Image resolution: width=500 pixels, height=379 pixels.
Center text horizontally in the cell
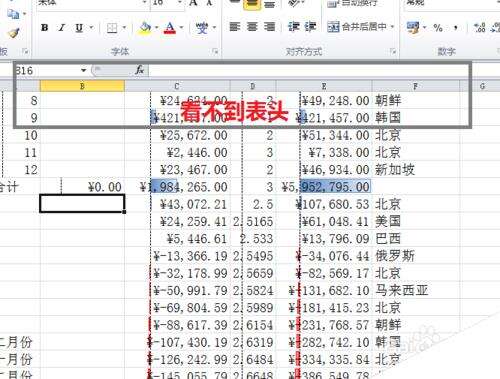[252, 26]
